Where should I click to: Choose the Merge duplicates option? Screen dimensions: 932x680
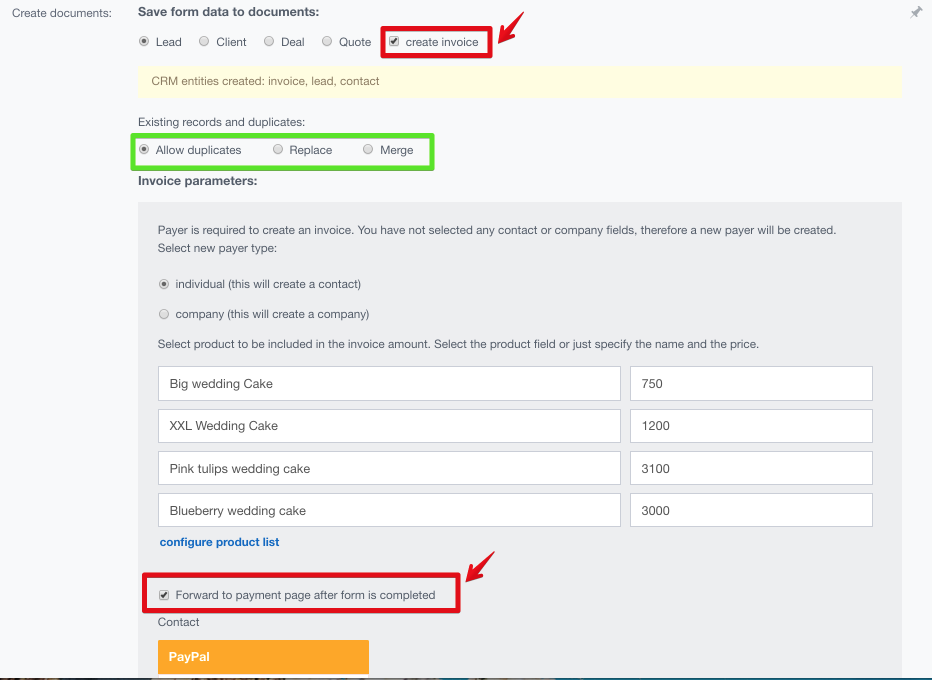point(368,149)
